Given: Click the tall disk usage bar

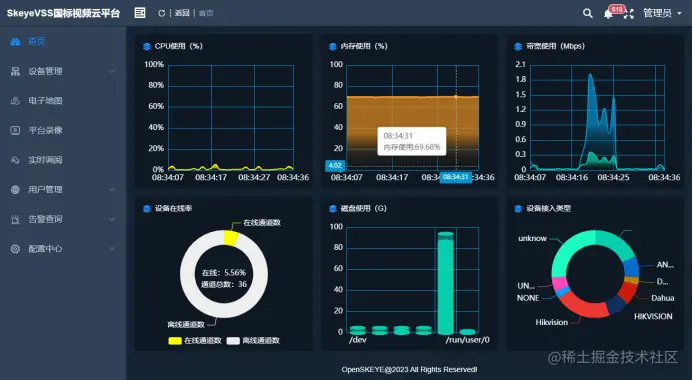Looking at the screenshot, I should (x=446, y=283).
